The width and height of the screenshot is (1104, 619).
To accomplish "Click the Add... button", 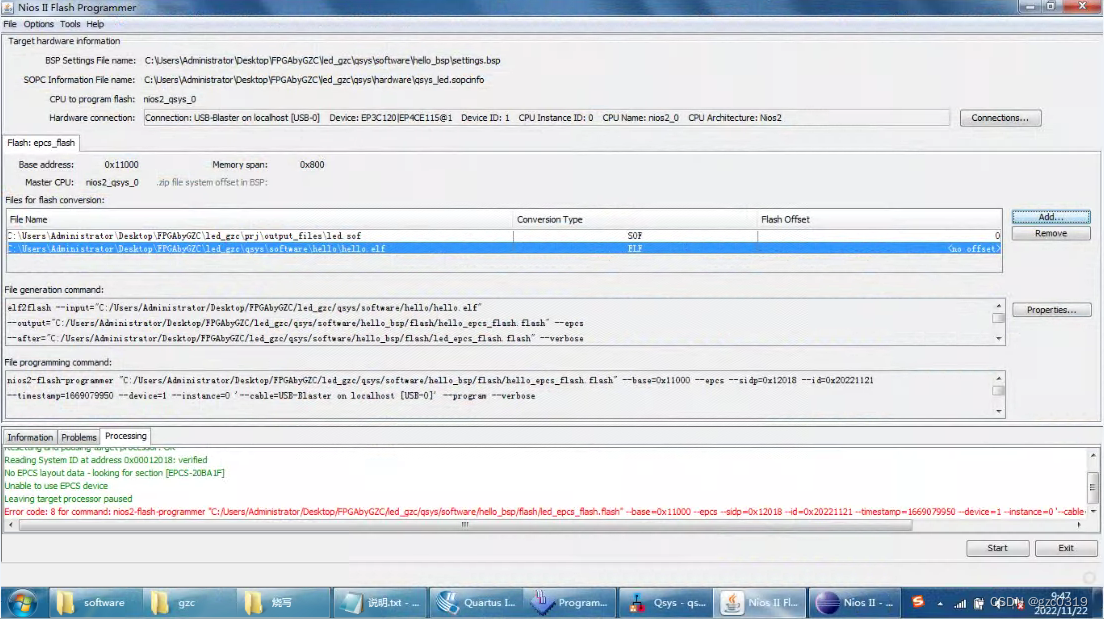I will pos(1050,217).
